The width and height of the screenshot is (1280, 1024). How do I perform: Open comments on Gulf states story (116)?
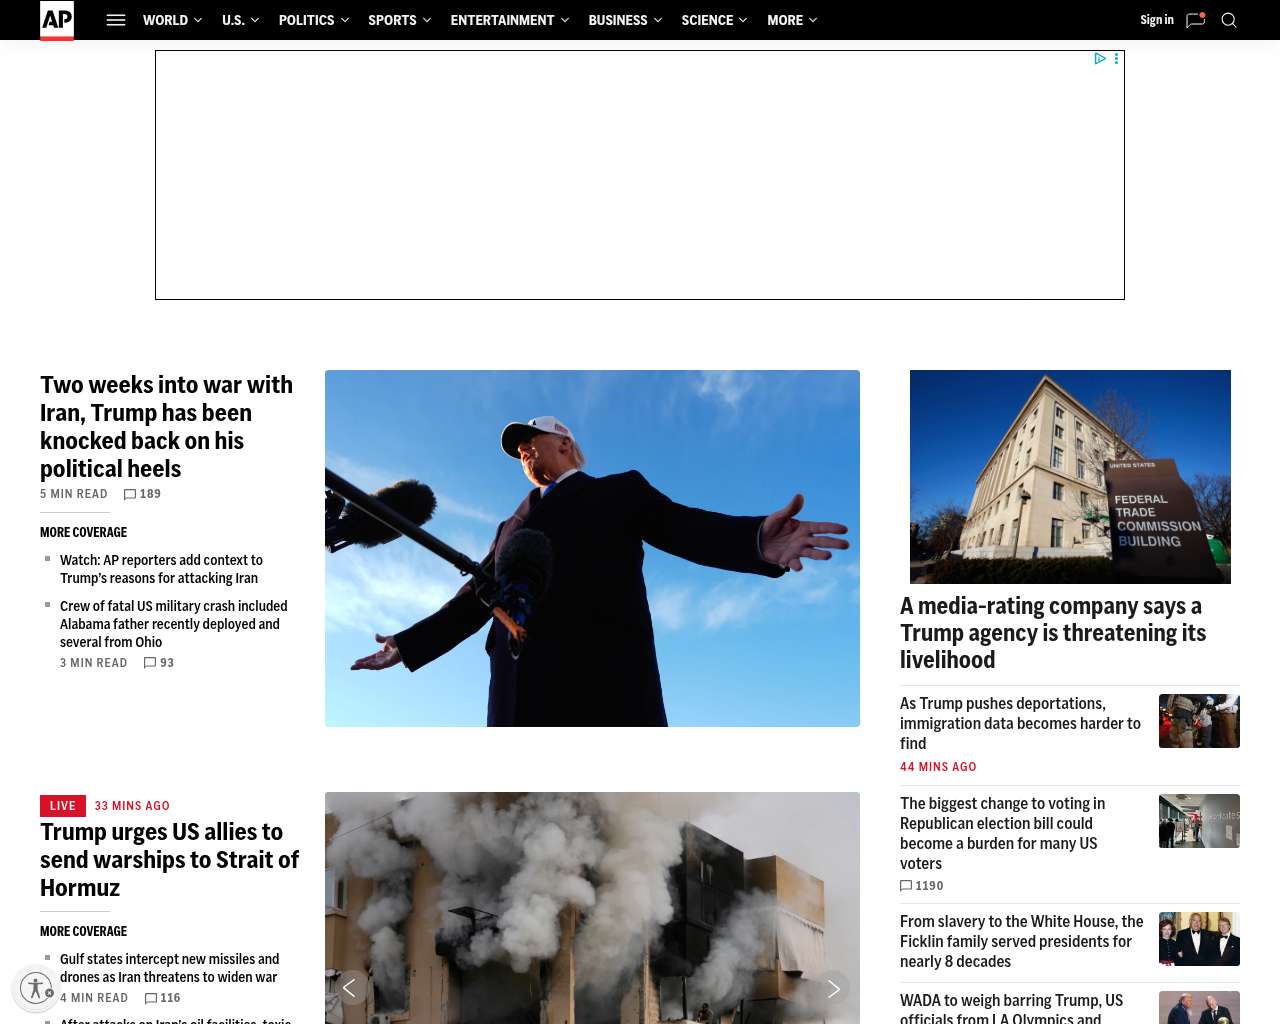[163, 998]
